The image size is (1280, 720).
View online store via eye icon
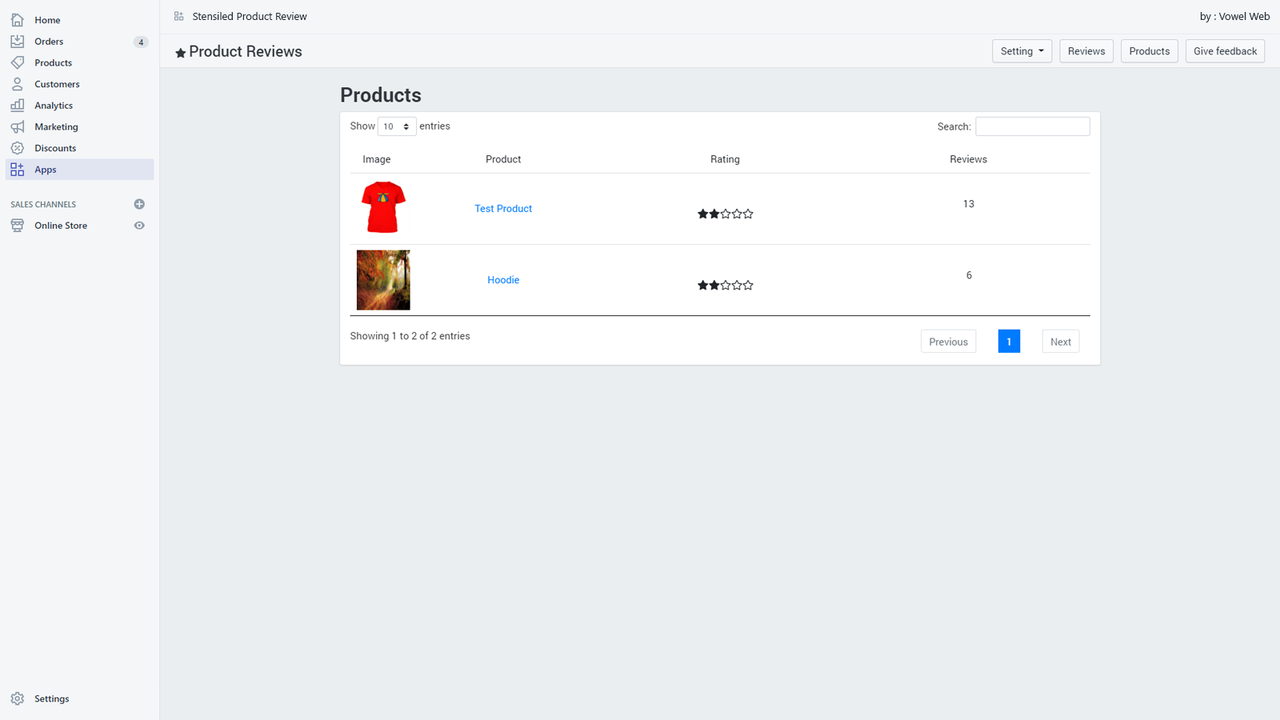pyautogui.click(x=139, y=226)
